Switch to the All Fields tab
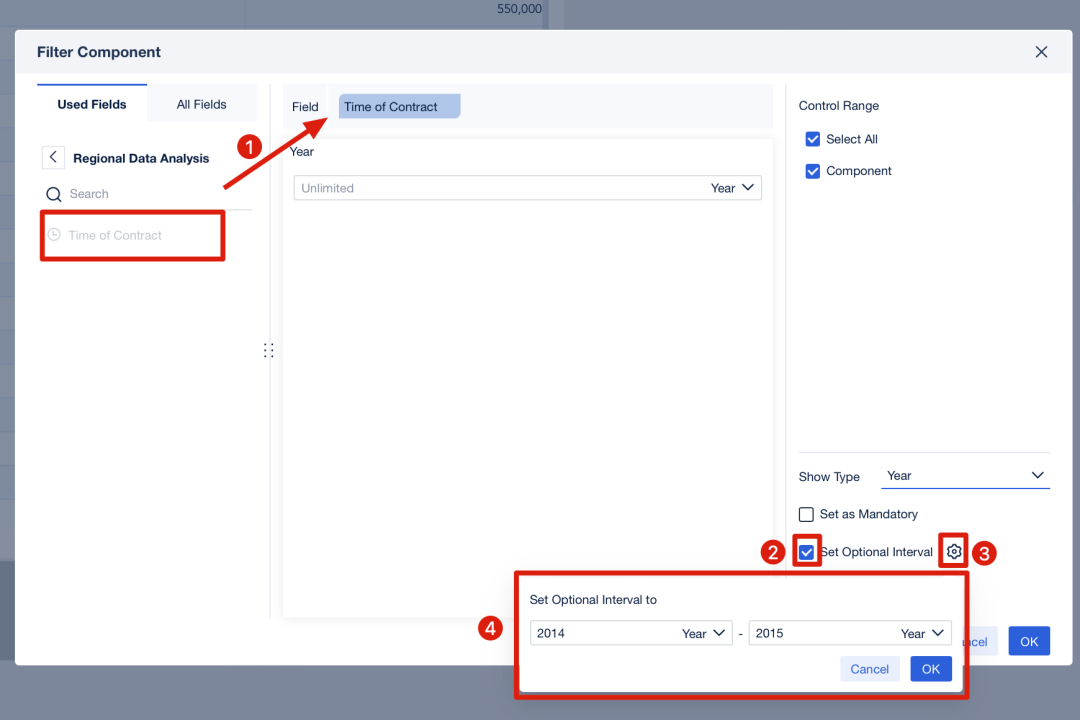 (201, 105)
